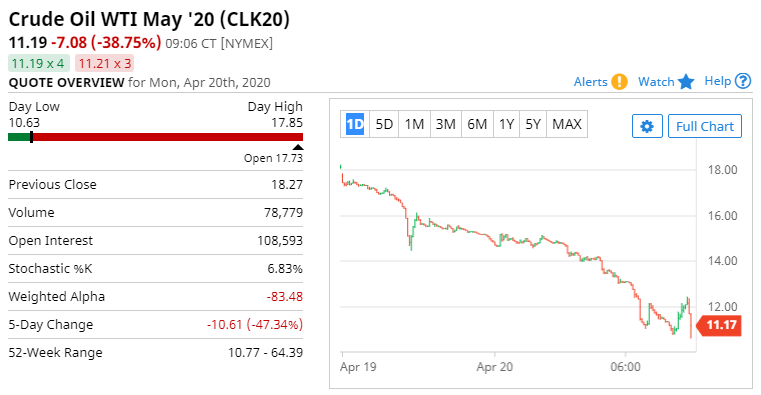This screenshot has width=761, height=395.
Task: Switch chart to 5D period
Action: point(384,124)
